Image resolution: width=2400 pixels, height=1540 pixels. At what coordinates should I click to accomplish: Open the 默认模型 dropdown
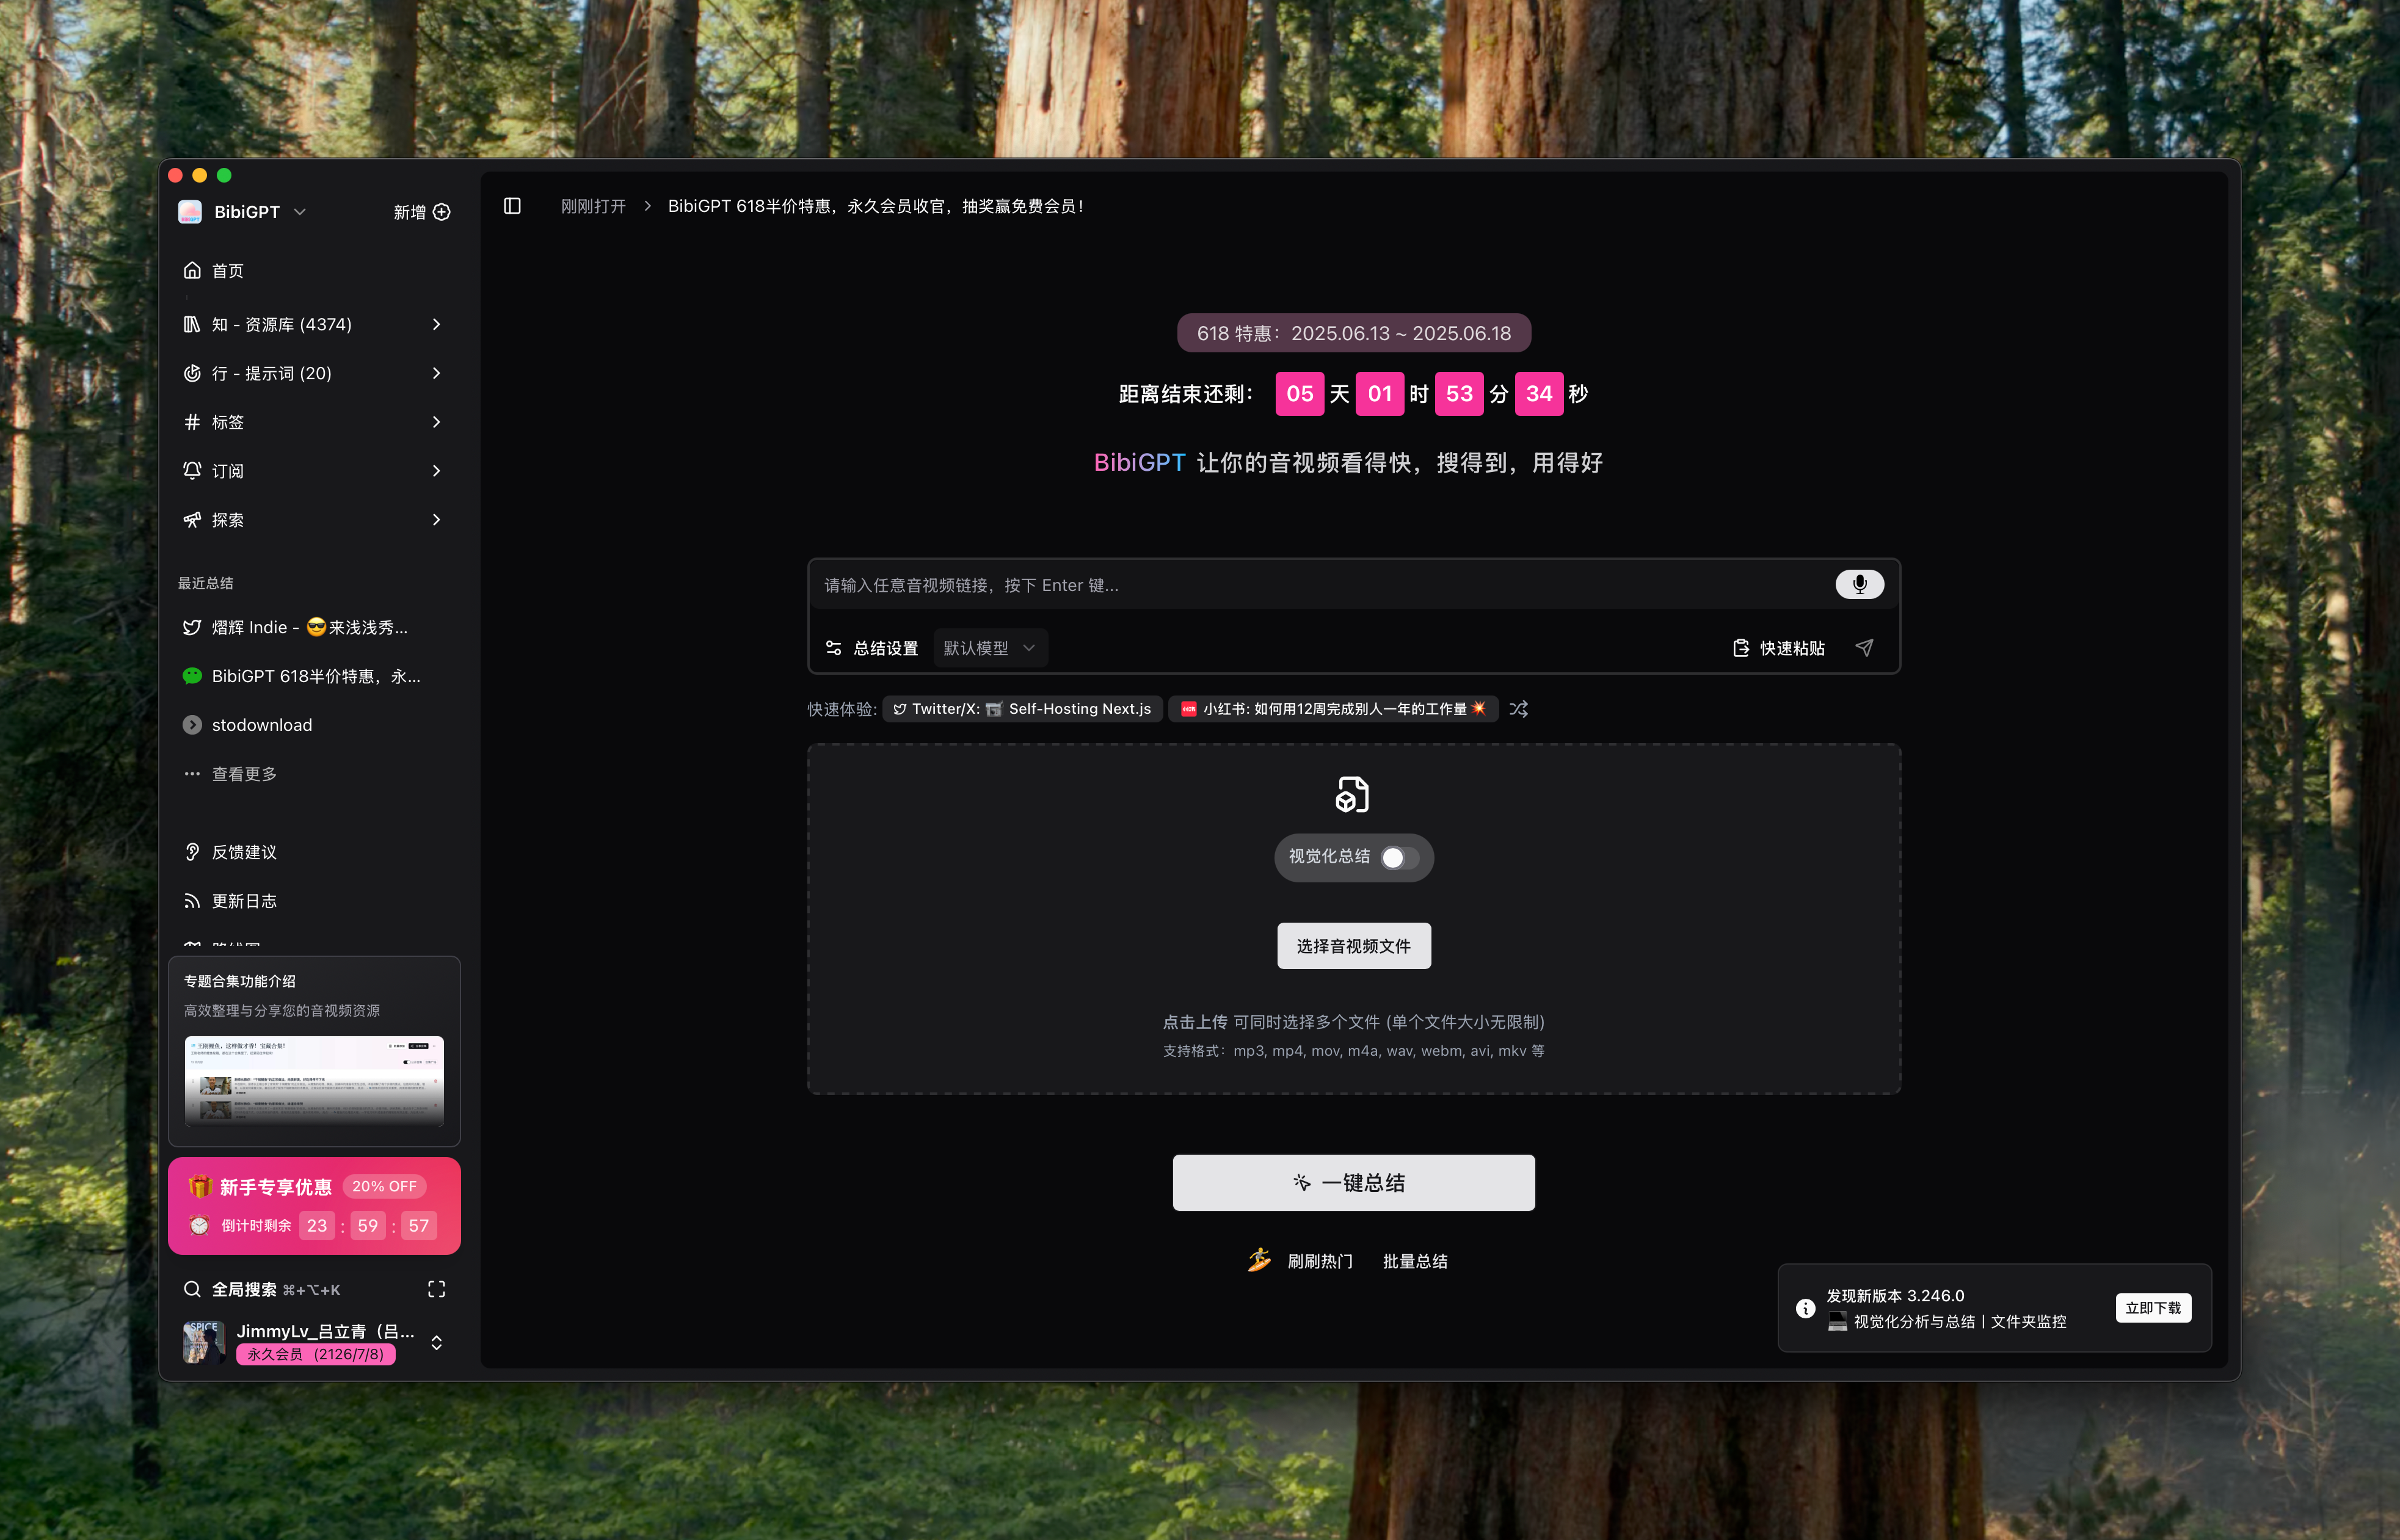pos(990,648)
